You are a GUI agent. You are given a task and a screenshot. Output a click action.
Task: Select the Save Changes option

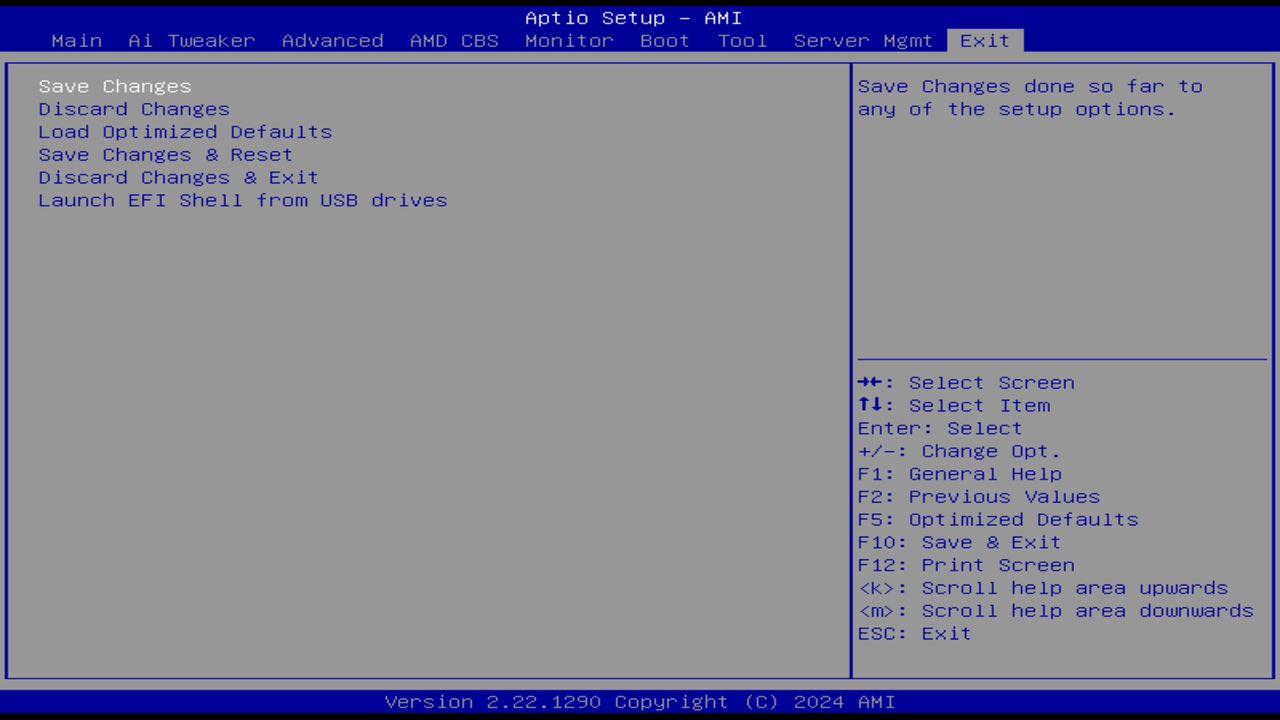pyautogui.click(x=115, y=87)
